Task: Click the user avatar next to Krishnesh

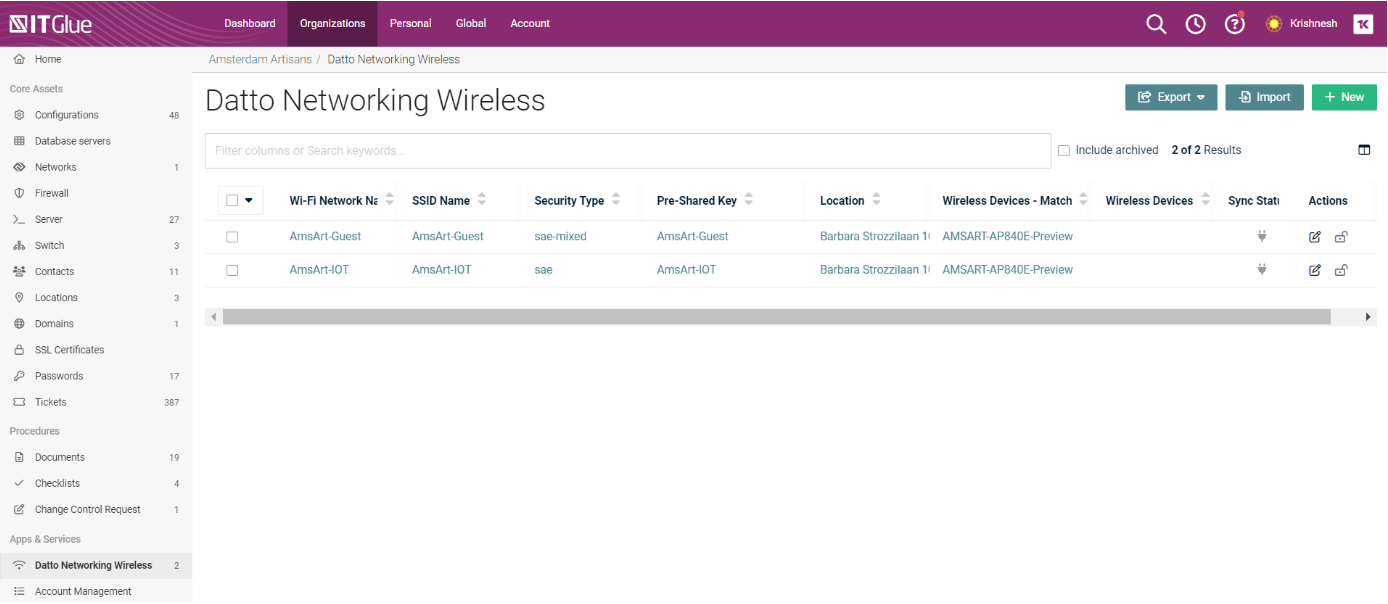Action: 1274,24
